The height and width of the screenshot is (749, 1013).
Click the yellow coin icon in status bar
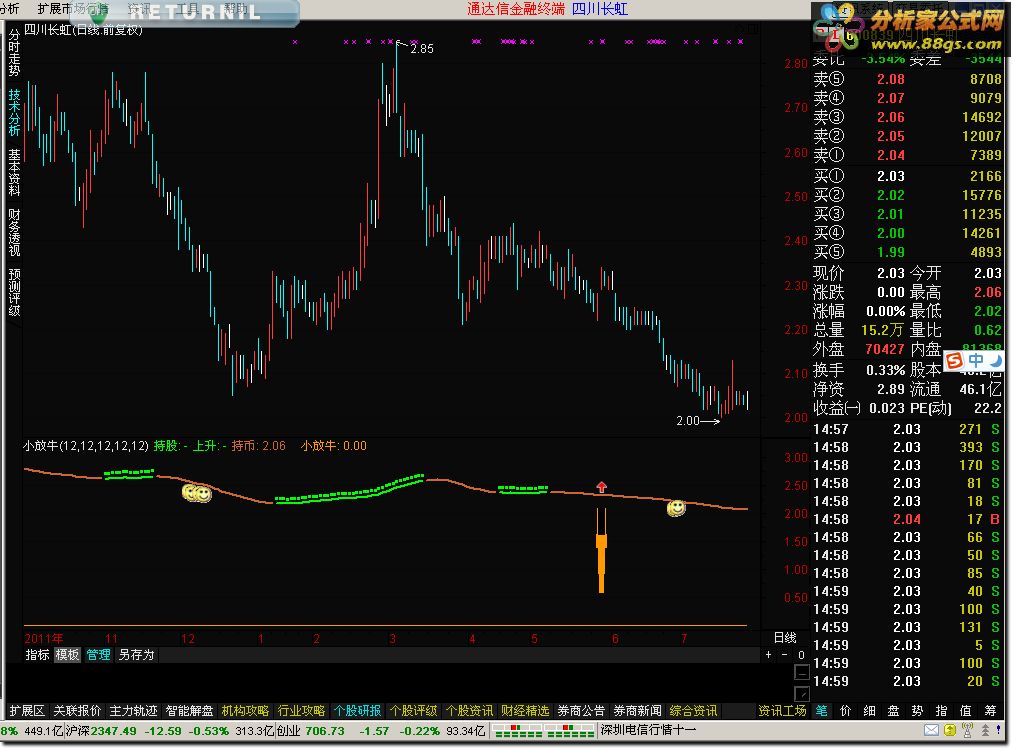(950, 730)
